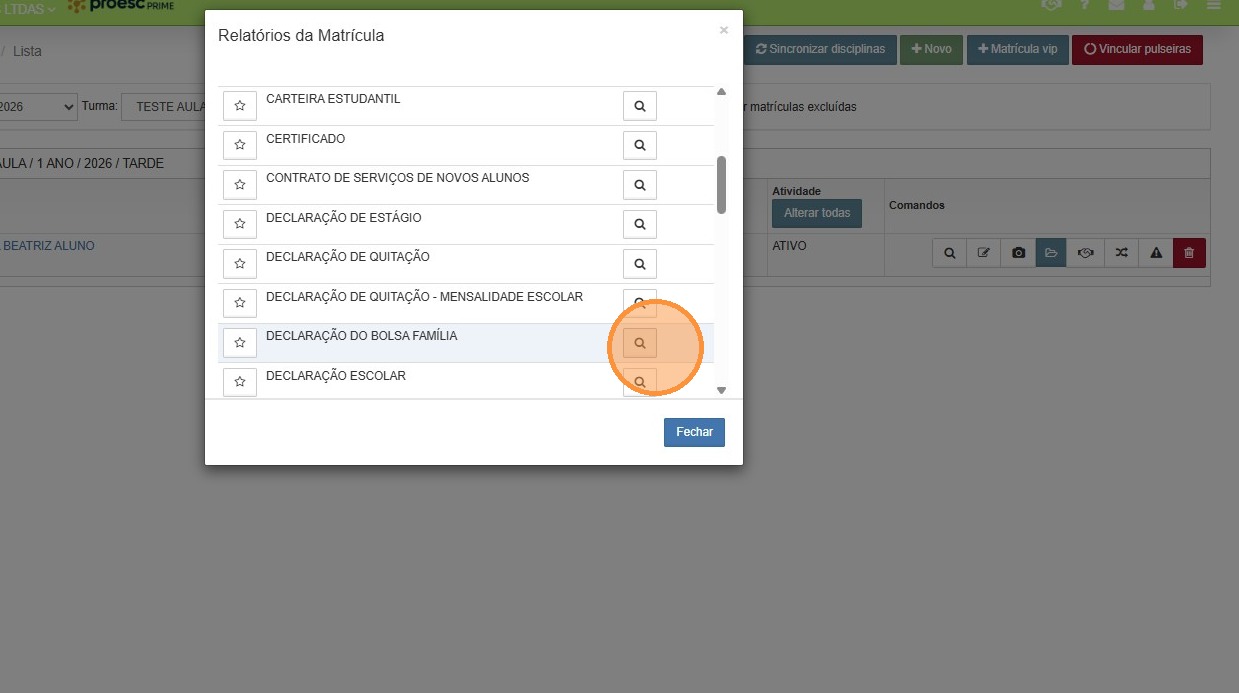Viewport: 1239px width, 693px height.
Task: Select the DECLARAÇÃO ESCOLAR report name
Action: click(336, 376)
